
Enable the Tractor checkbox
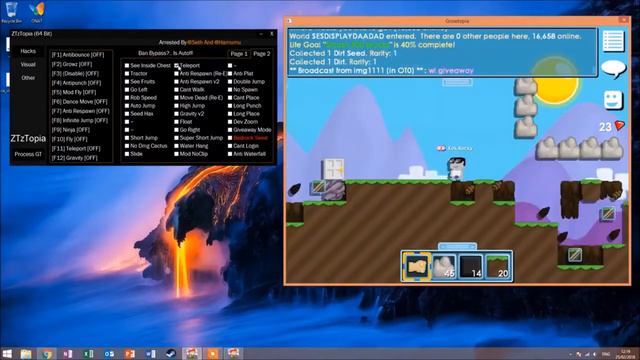(127, 73)
